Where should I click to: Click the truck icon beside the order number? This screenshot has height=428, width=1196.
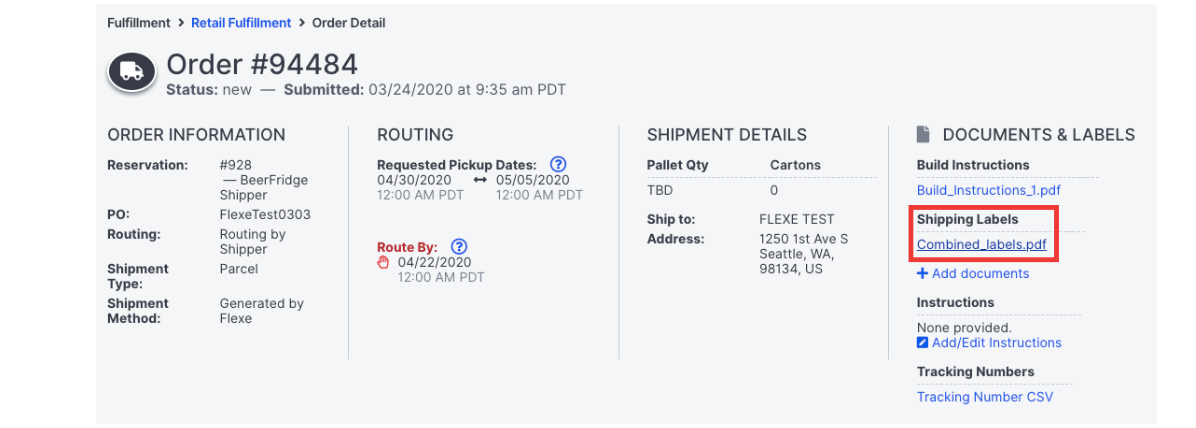pos(131,72)
